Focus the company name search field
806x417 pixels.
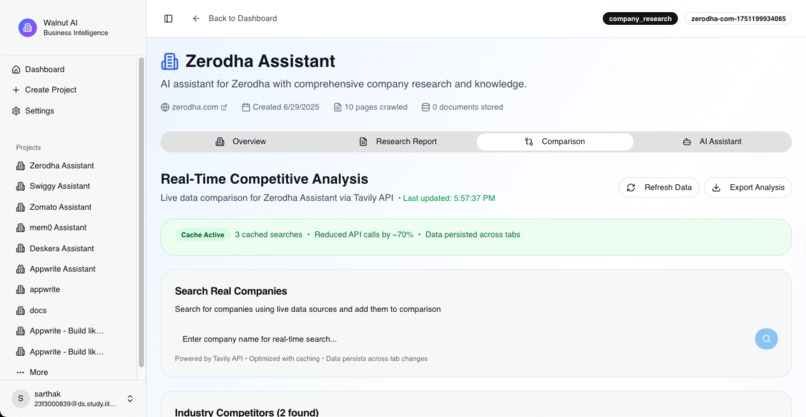tap(463, 339)
